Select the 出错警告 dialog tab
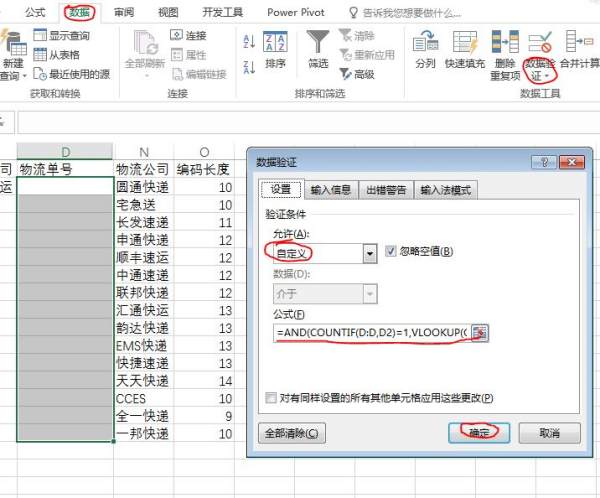This screenshot has height=498, width=600. 386,190
